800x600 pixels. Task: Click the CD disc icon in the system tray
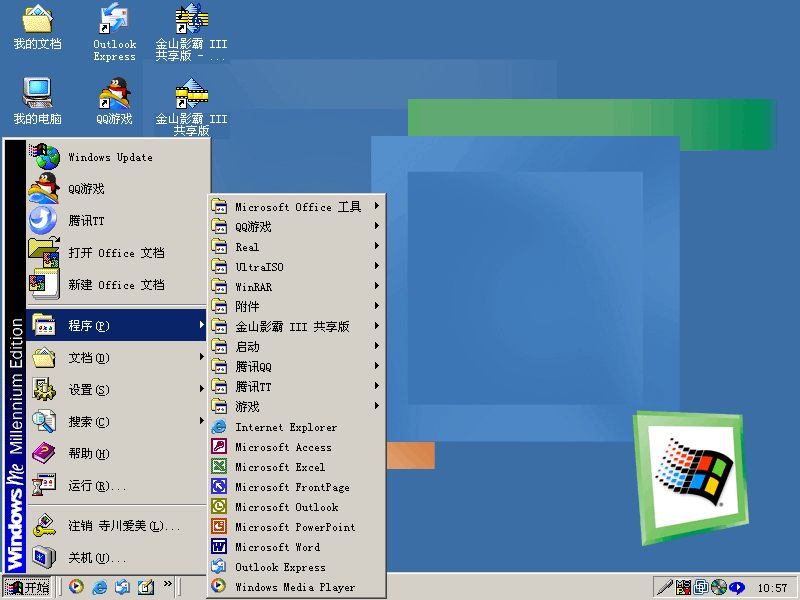718,587
